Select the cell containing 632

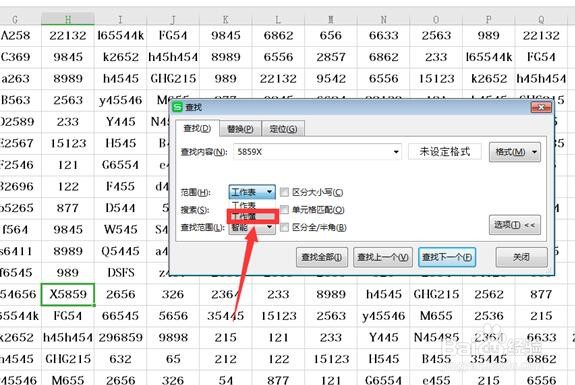pyautogui.click(x=120, y=359)
